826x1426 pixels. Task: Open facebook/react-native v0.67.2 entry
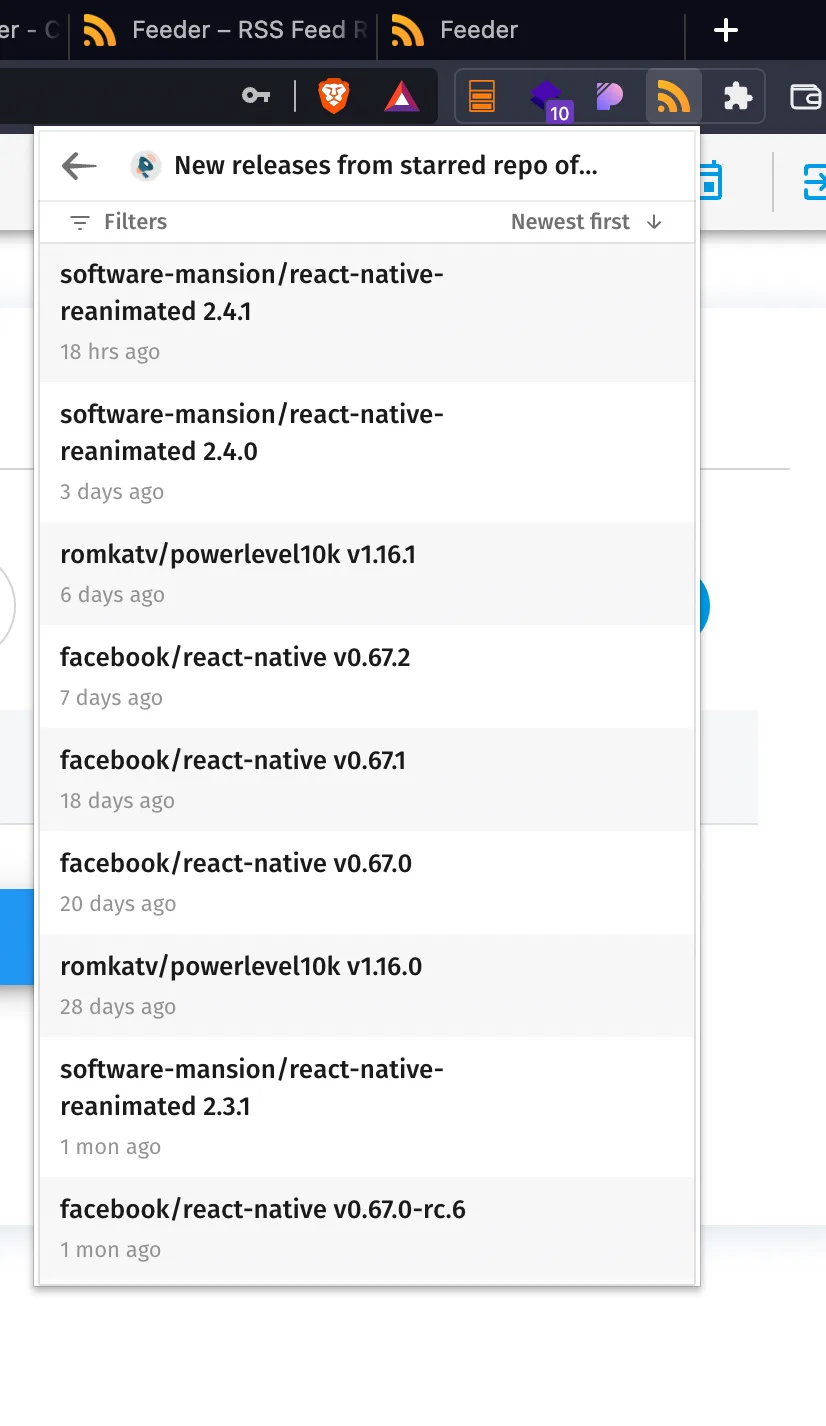pyautogui.click(x=367, y=676)
